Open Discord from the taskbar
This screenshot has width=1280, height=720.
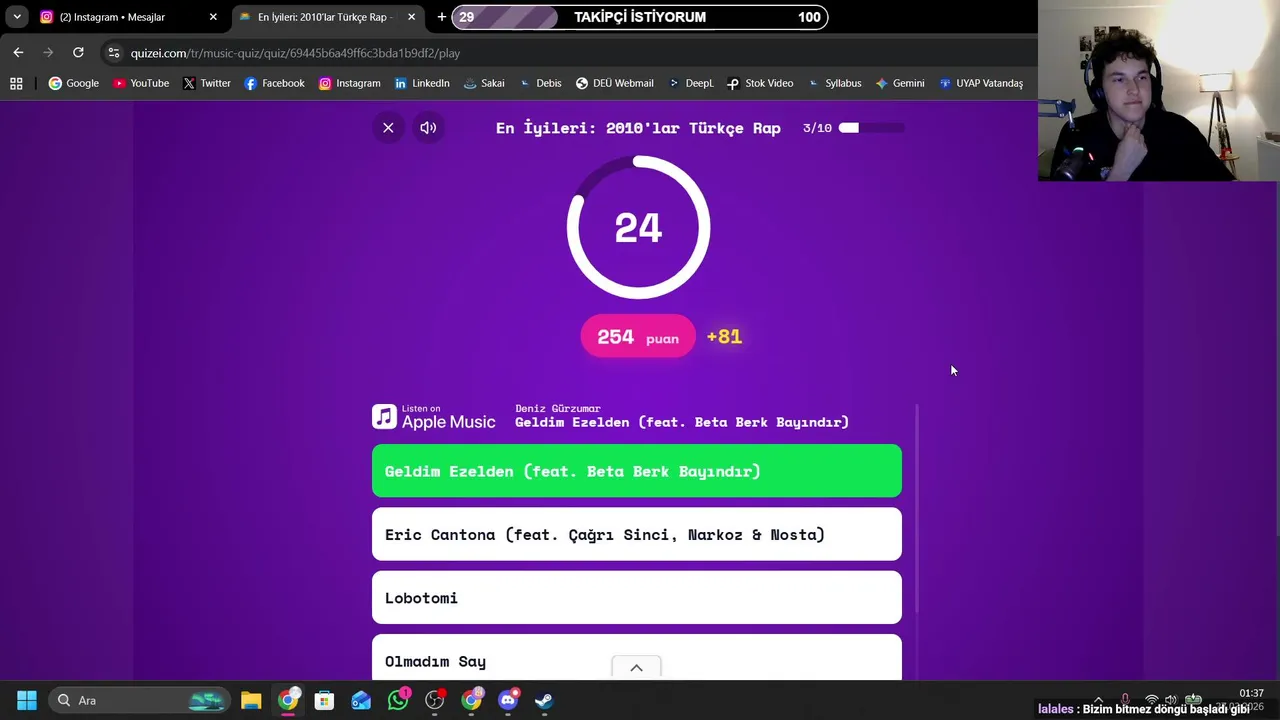pos(508,700)
